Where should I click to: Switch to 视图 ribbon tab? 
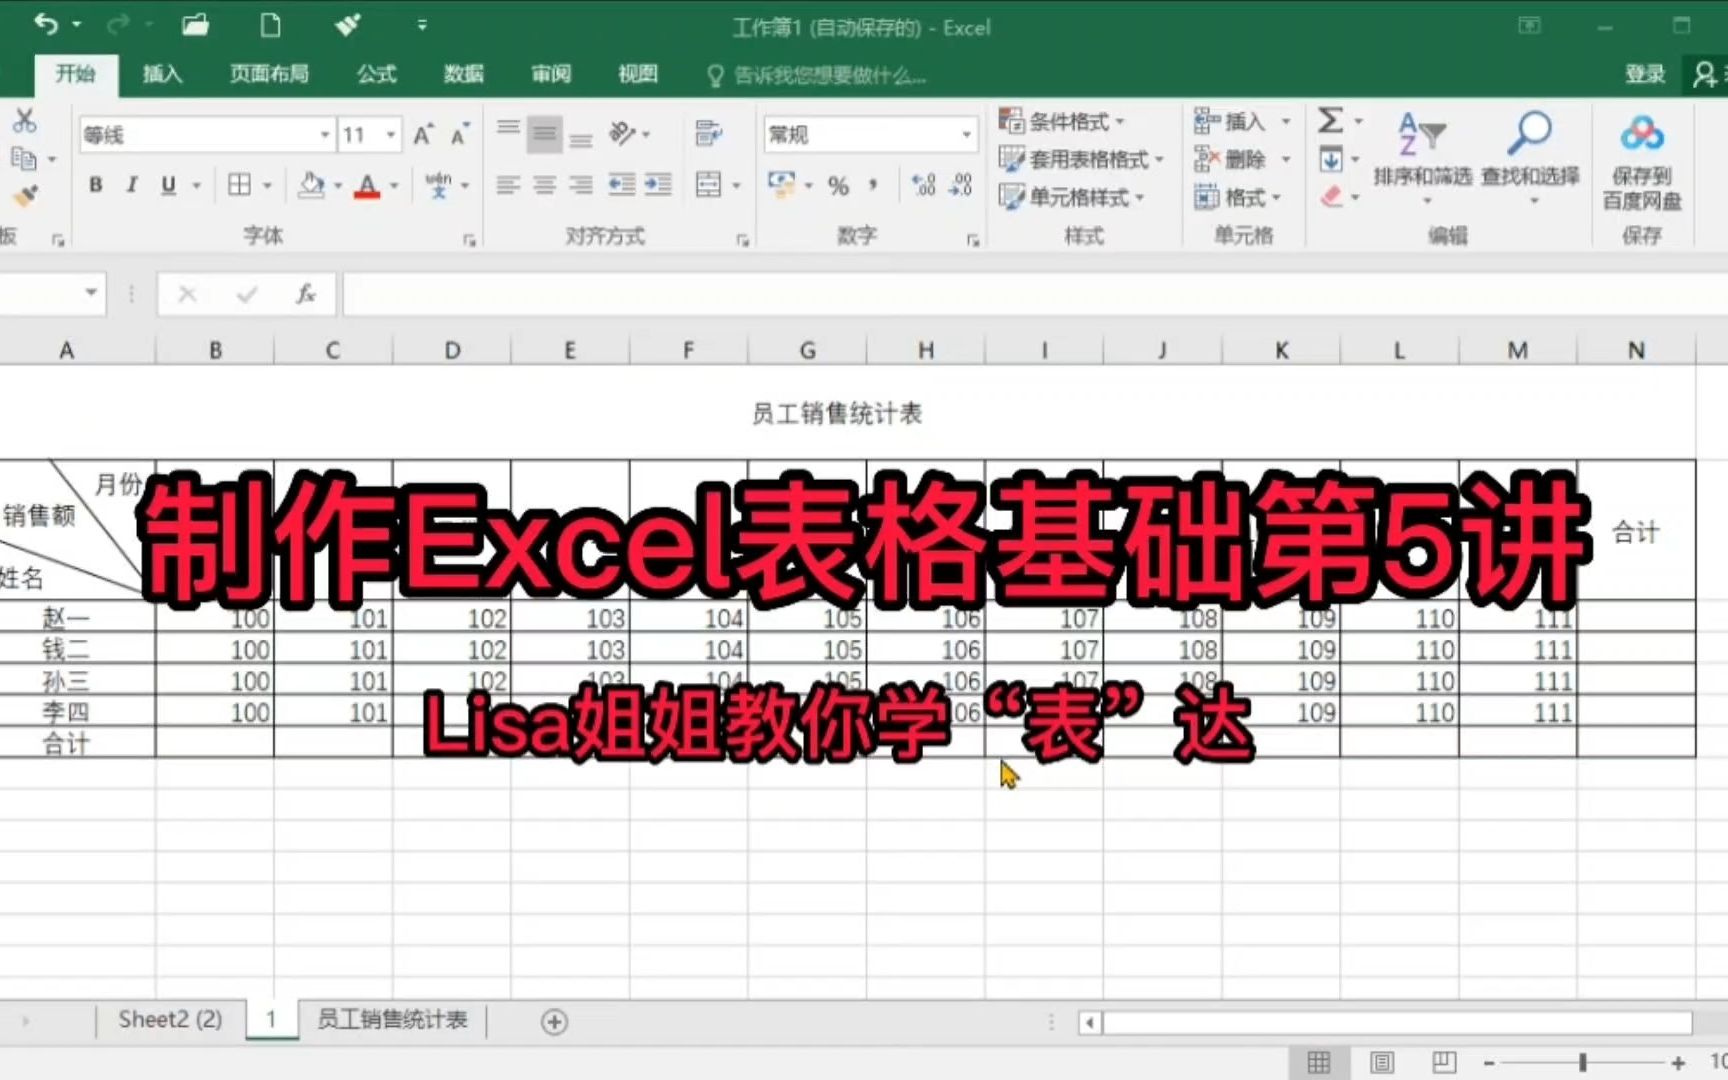click(x=638, y=74)
